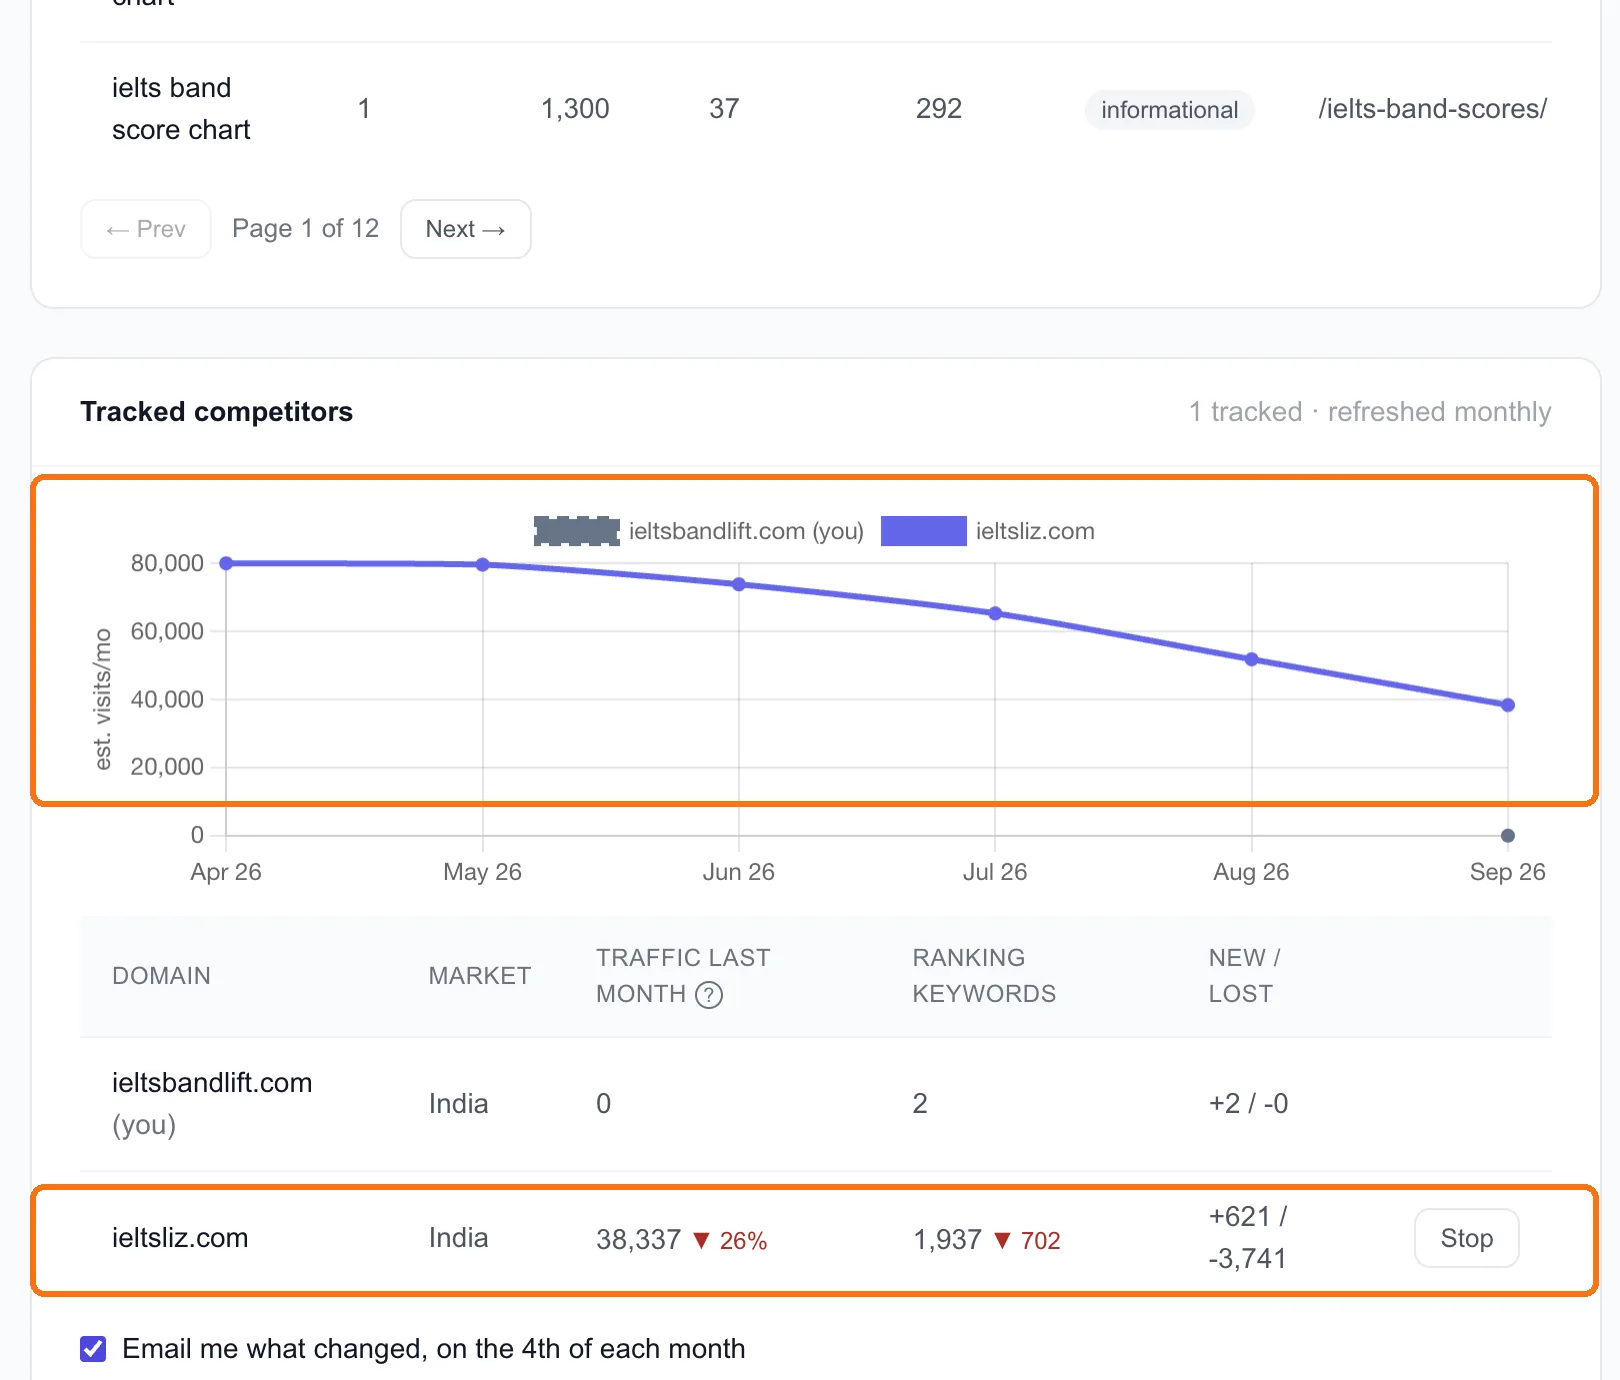Image resolution: width=1620 pixels, height=1380 pixels.
Task: Toggle the monthly email changes checkbox
Action: tap(93, 1349)
